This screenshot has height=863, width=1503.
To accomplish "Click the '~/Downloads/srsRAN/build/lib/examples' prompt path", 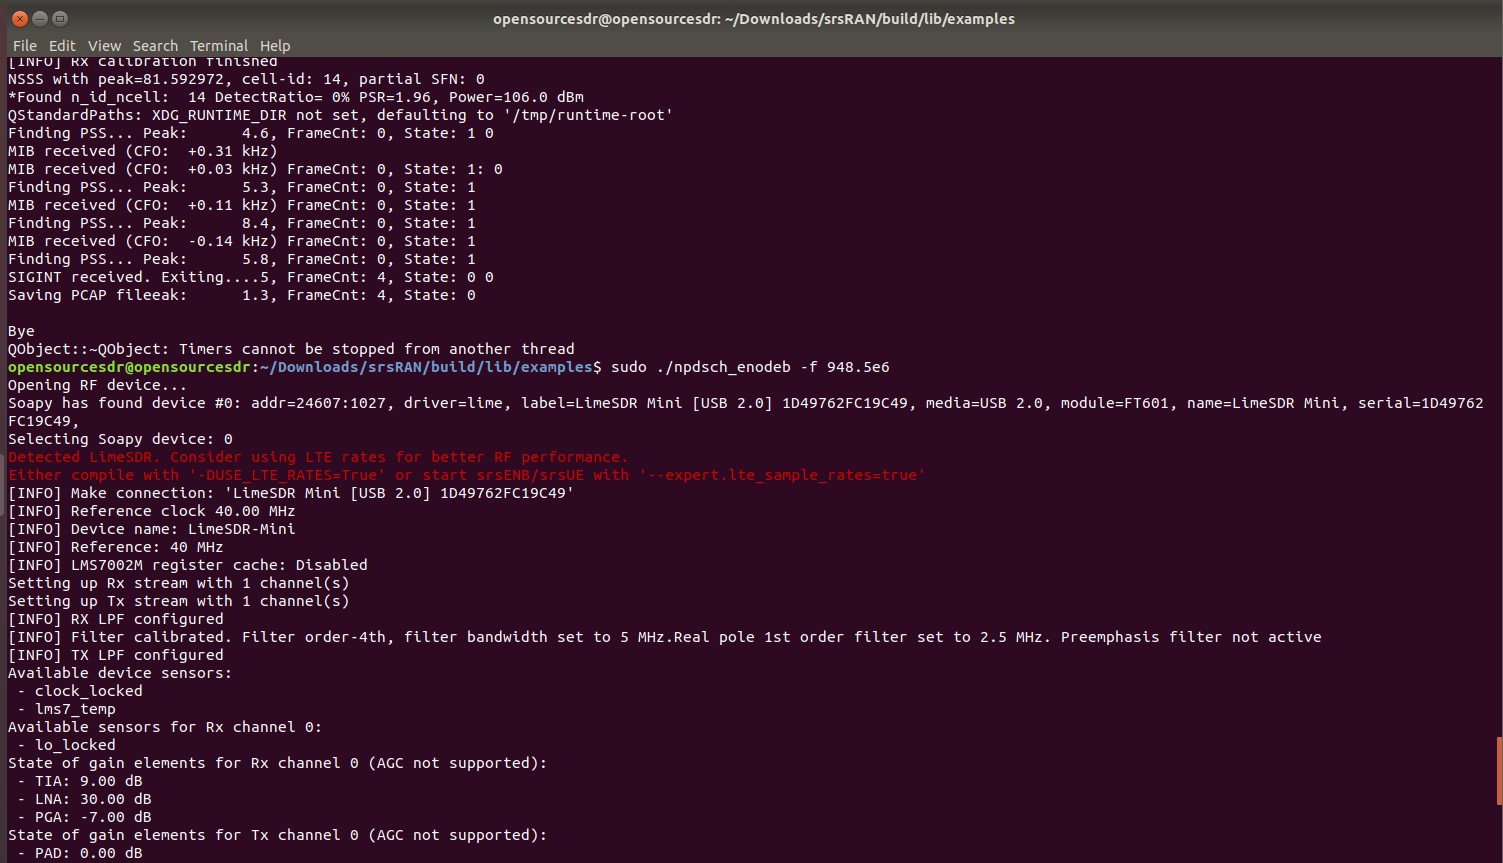I will (426, 367).
